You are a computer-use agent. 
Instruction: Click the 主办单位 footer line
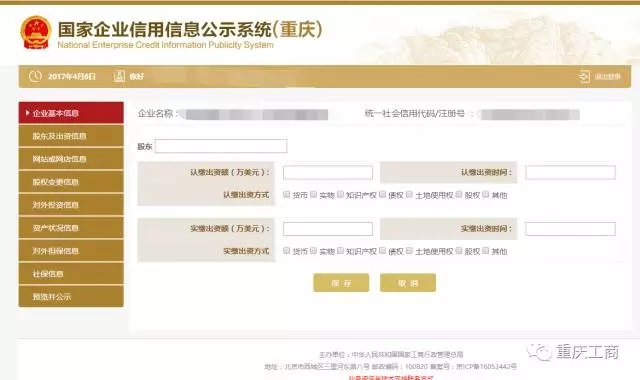click(391, 355)
